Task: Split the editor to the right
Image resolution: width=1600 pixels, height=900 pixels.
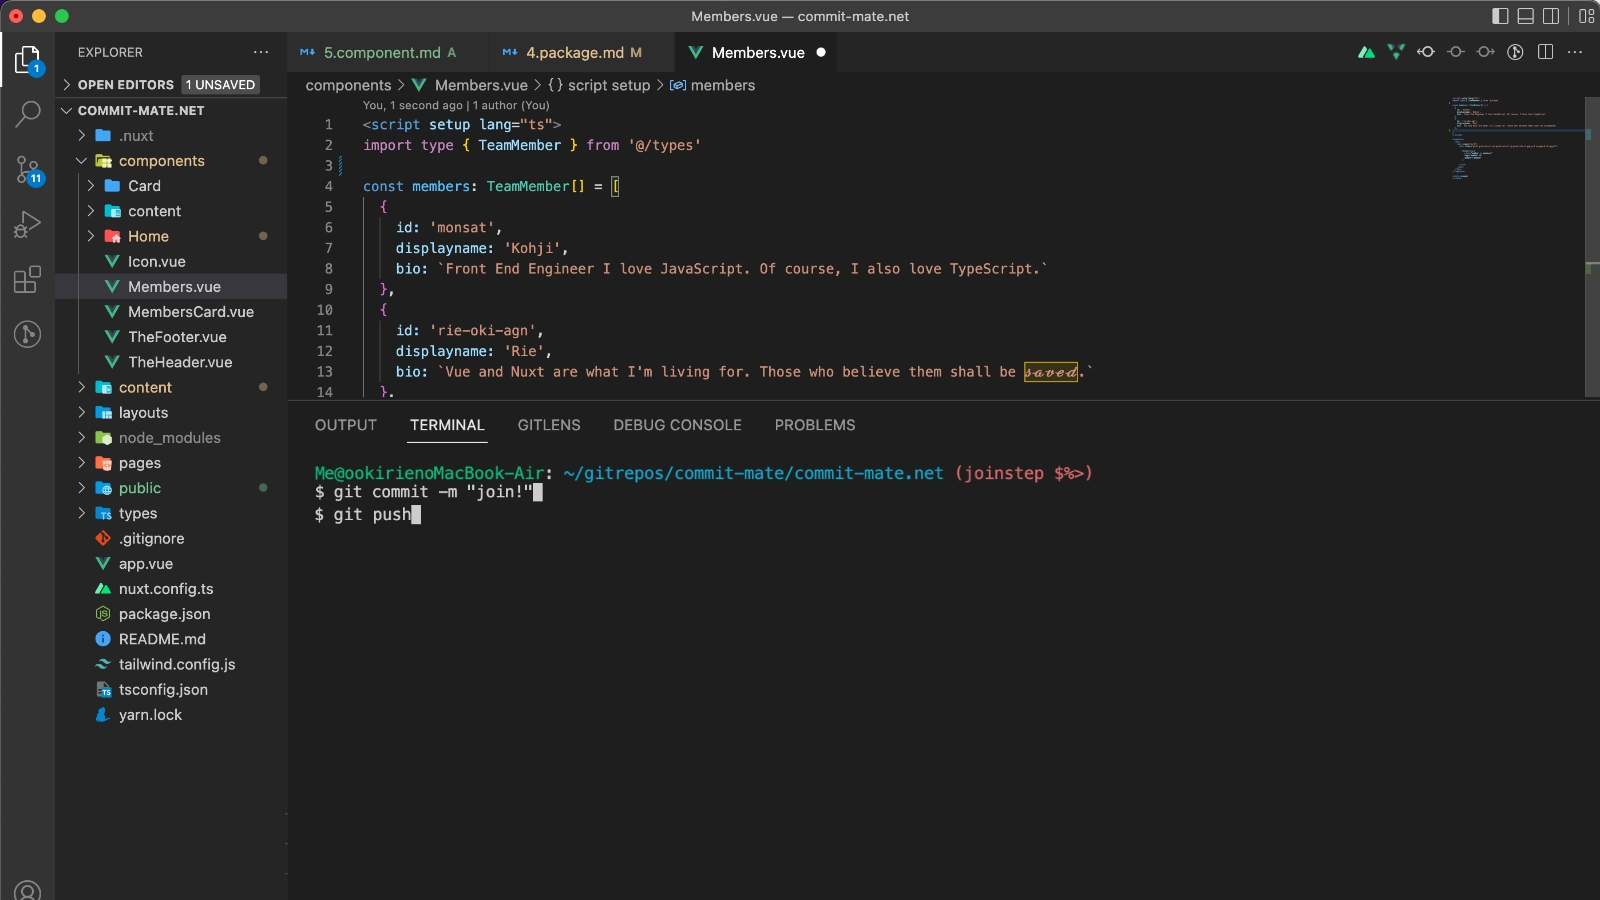Action: pos(1545,52)
